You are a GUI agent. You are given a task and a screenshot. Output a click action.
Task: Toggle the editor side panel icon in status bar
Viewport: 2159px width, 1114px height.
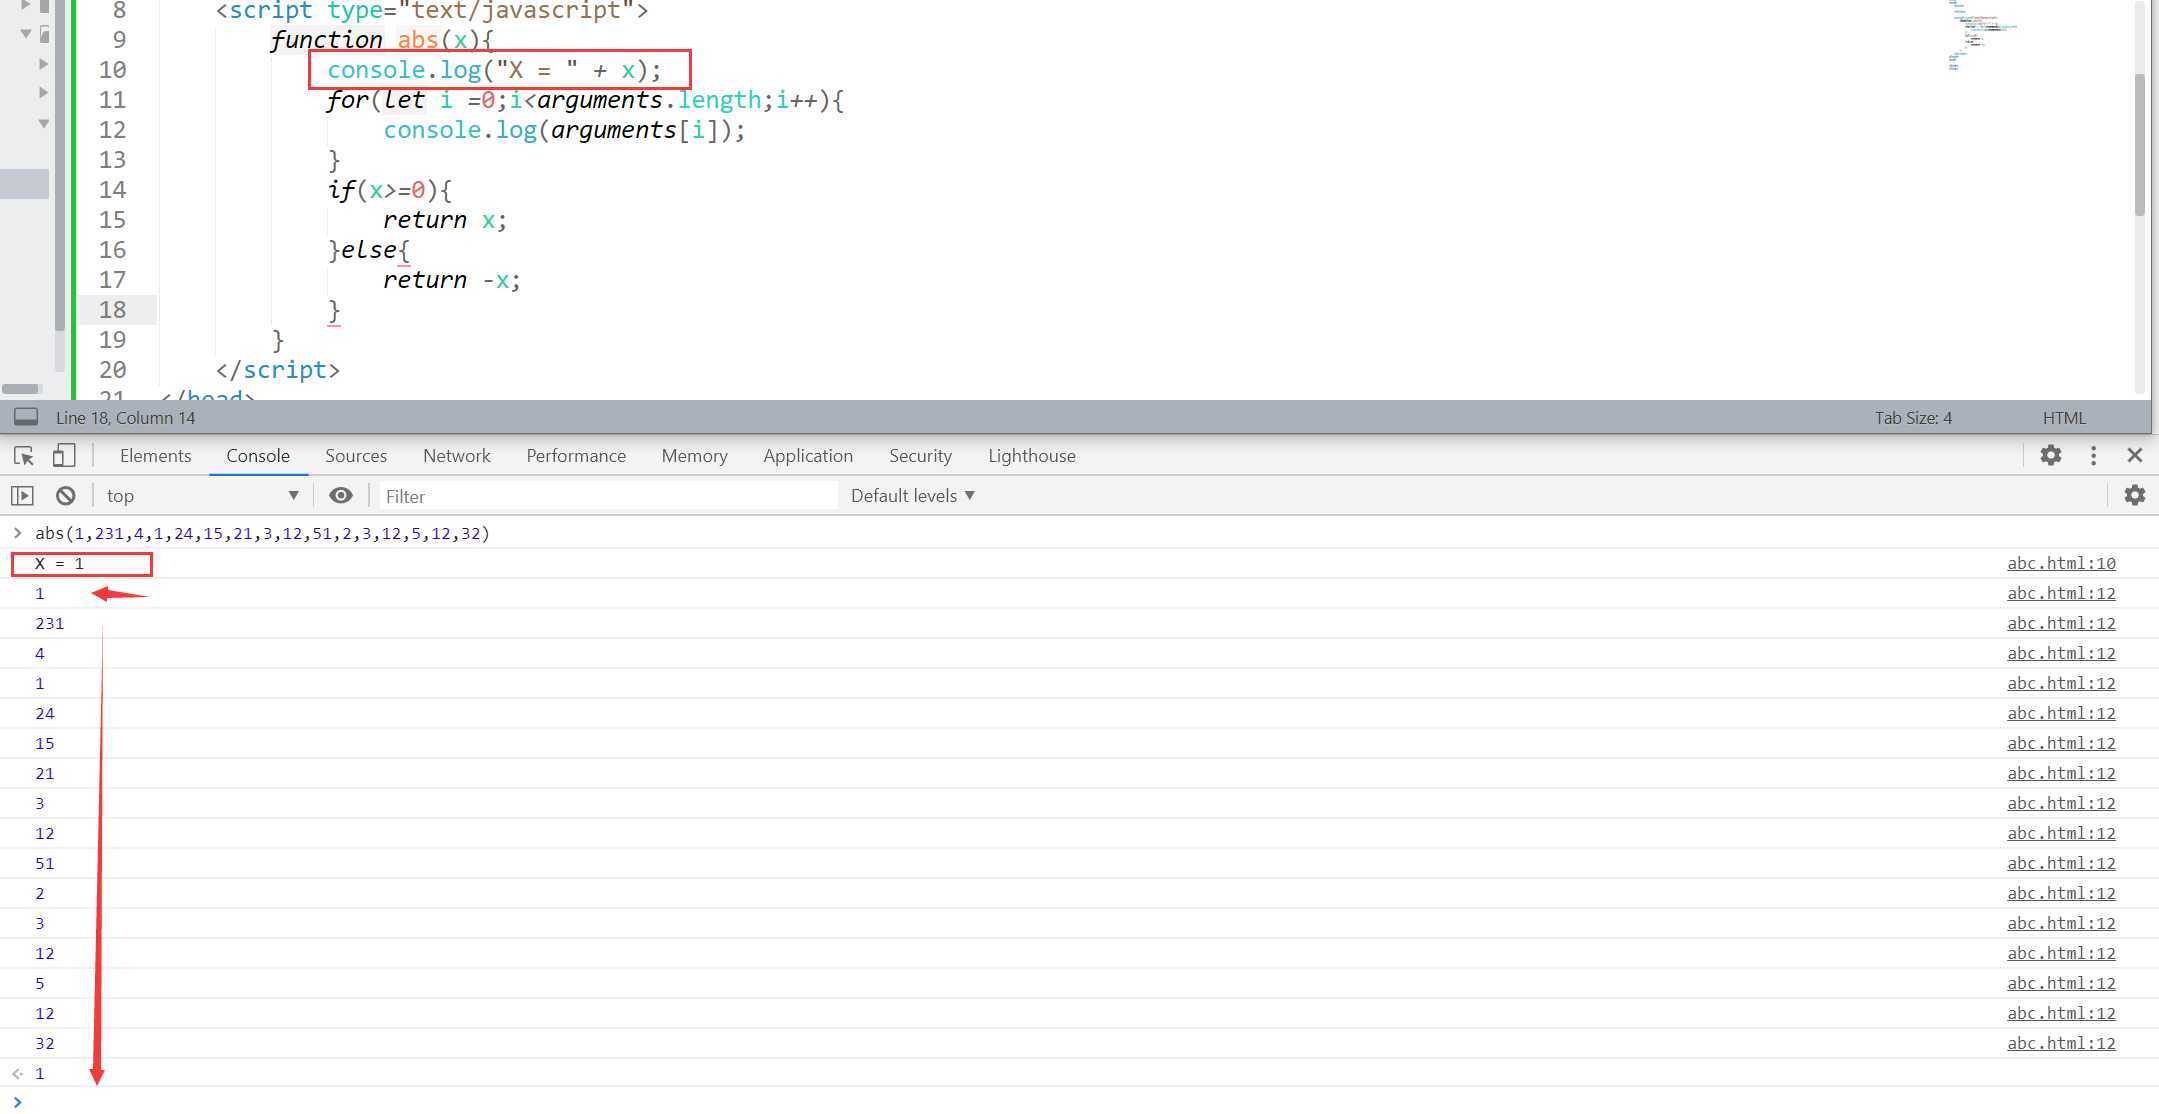(26, 417)
